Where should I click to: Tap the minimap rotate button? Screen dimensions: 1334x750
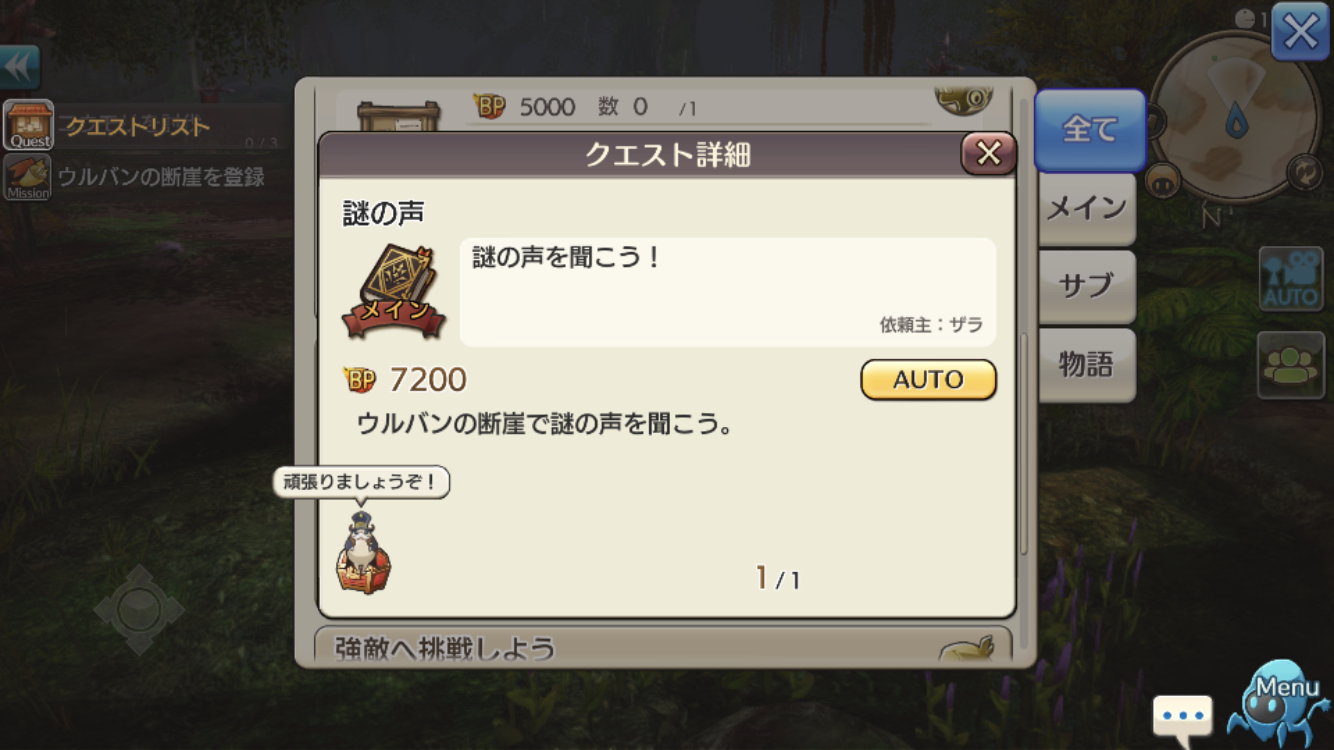1304,173
